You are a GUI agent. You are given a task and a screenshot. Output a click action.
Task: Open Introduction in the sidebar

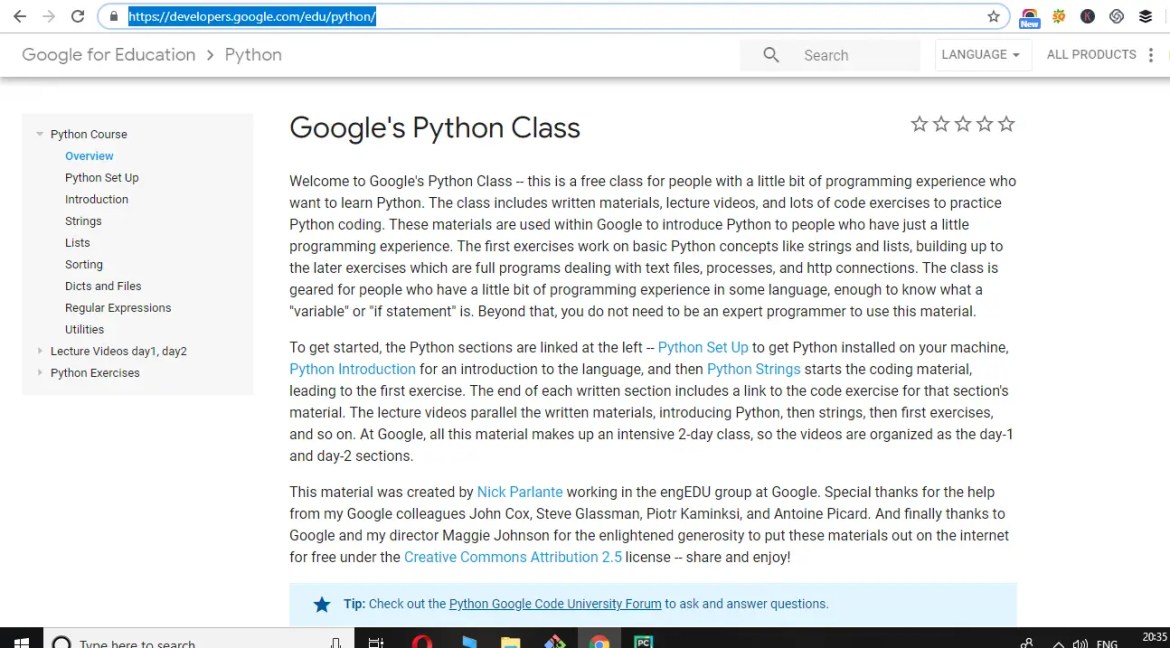point(96,199)
